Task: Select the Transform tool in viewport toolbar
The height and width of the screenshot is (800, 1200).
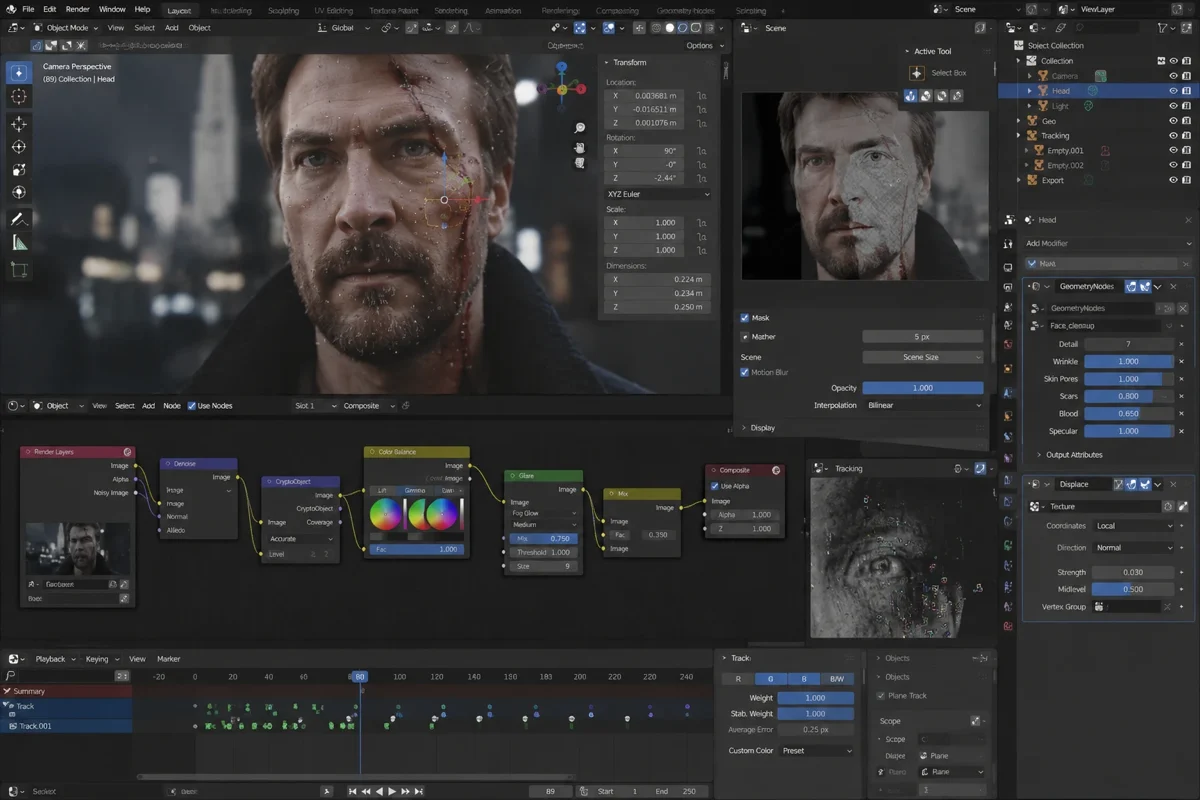Action: [19, 193]
